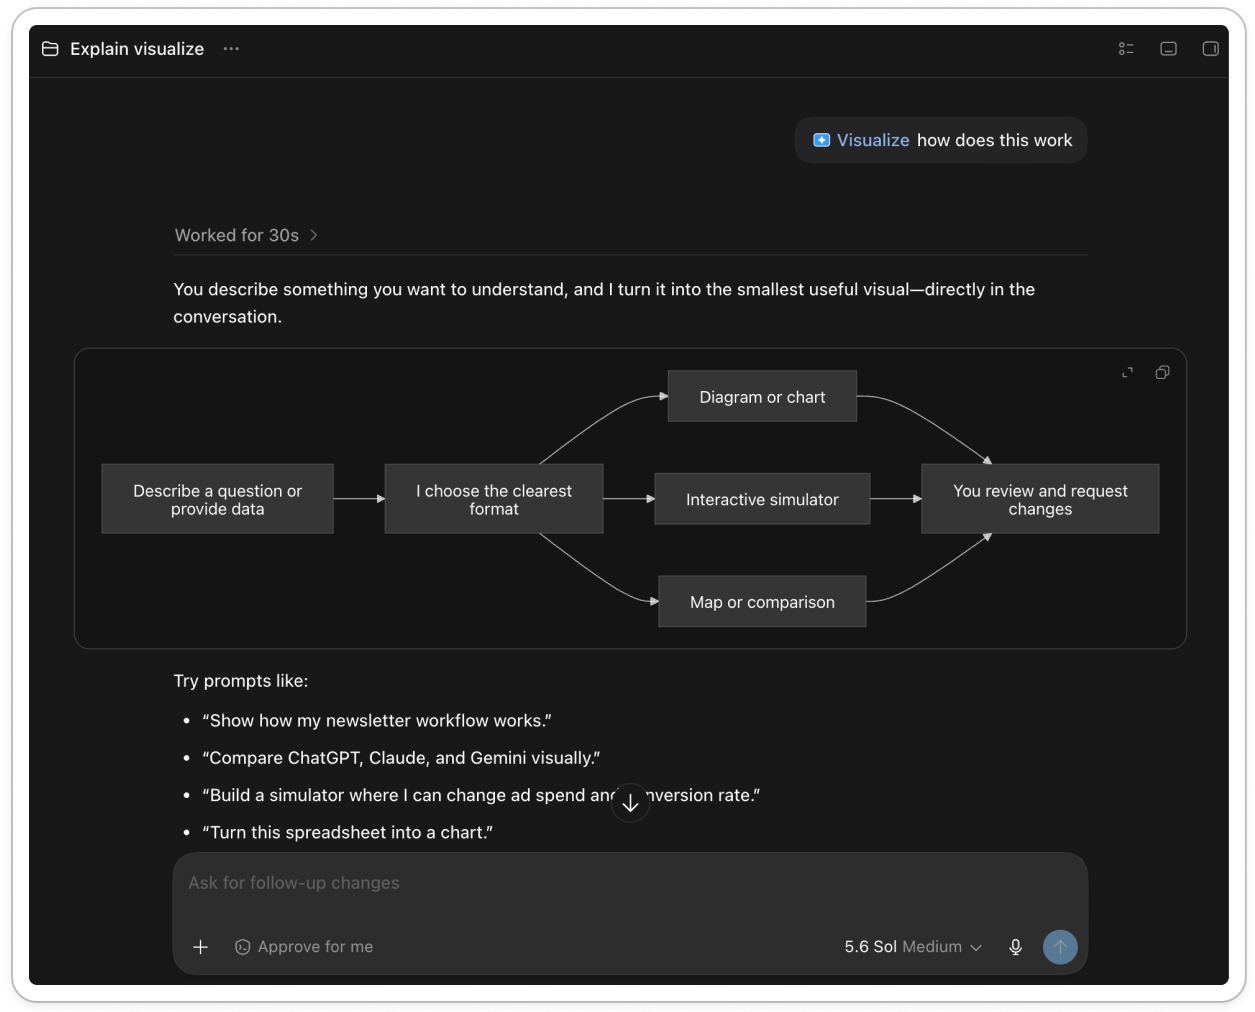The image size is (1255, 1012).
Task: Open the 5.6 Sol Medium model dropdown
Action: pyautogui.click(x=913, y=947)
